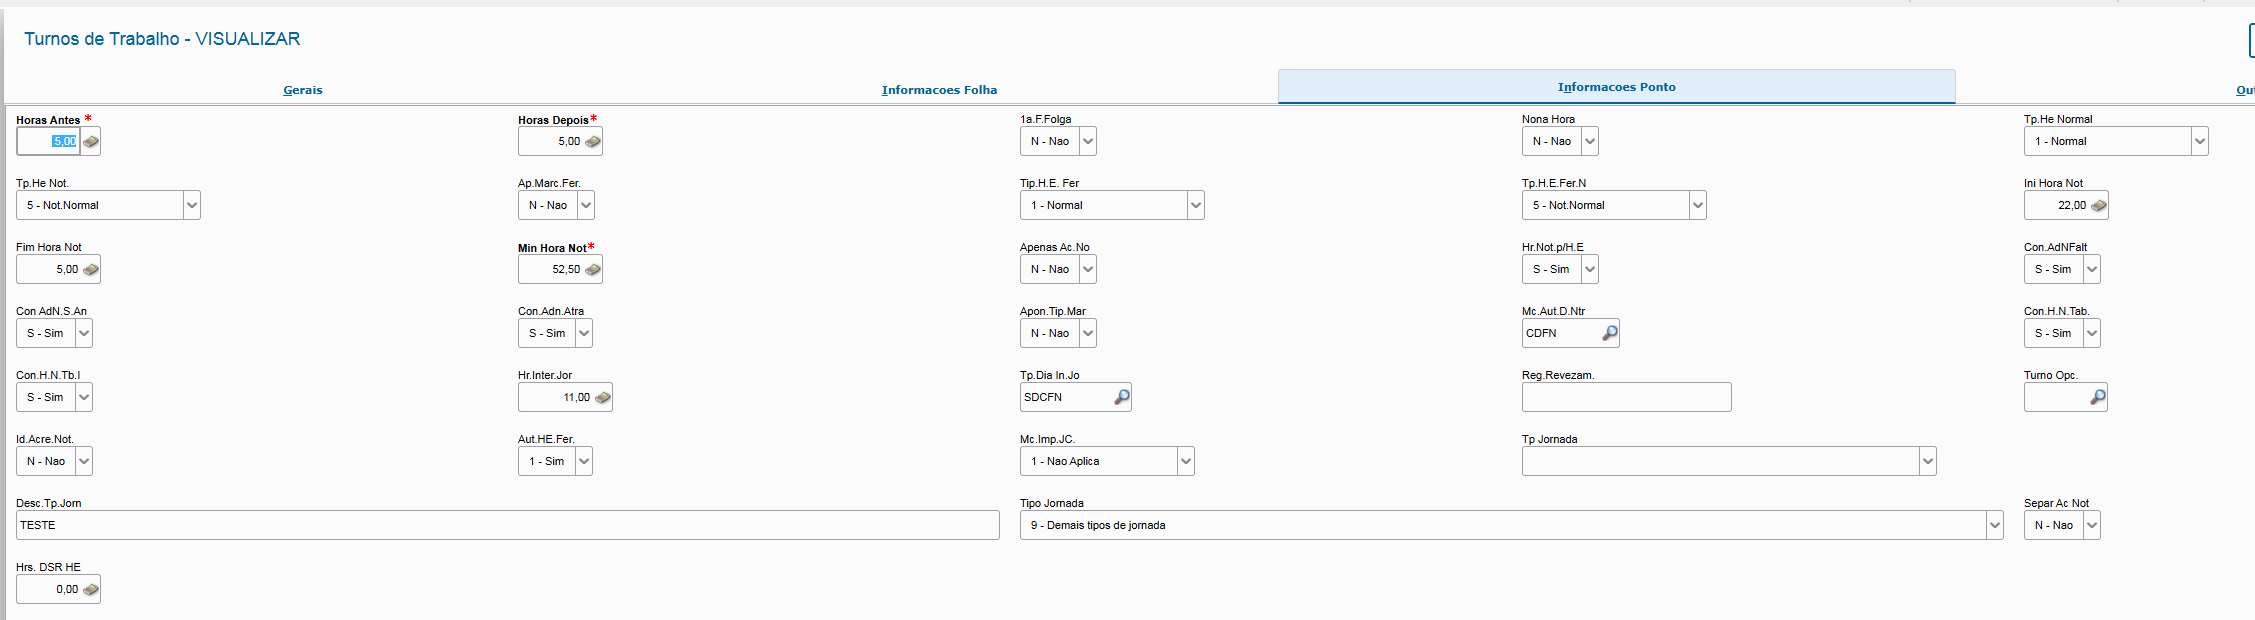
Task: Click calculator icon beside Horas Antes field
Action: pos(91,142)
